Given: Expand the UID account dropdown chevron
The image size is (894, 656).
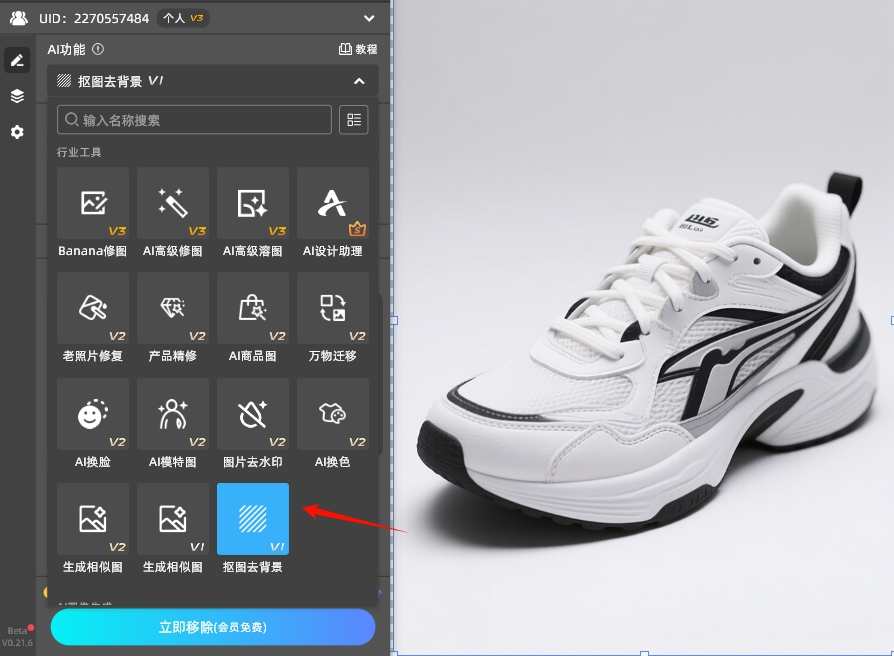Looking at the screenshot, I should point(369,18).
